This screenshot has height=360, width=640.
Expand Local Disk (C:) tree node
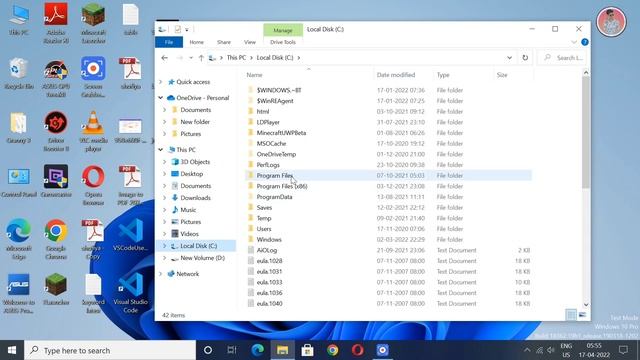[165, 246]
